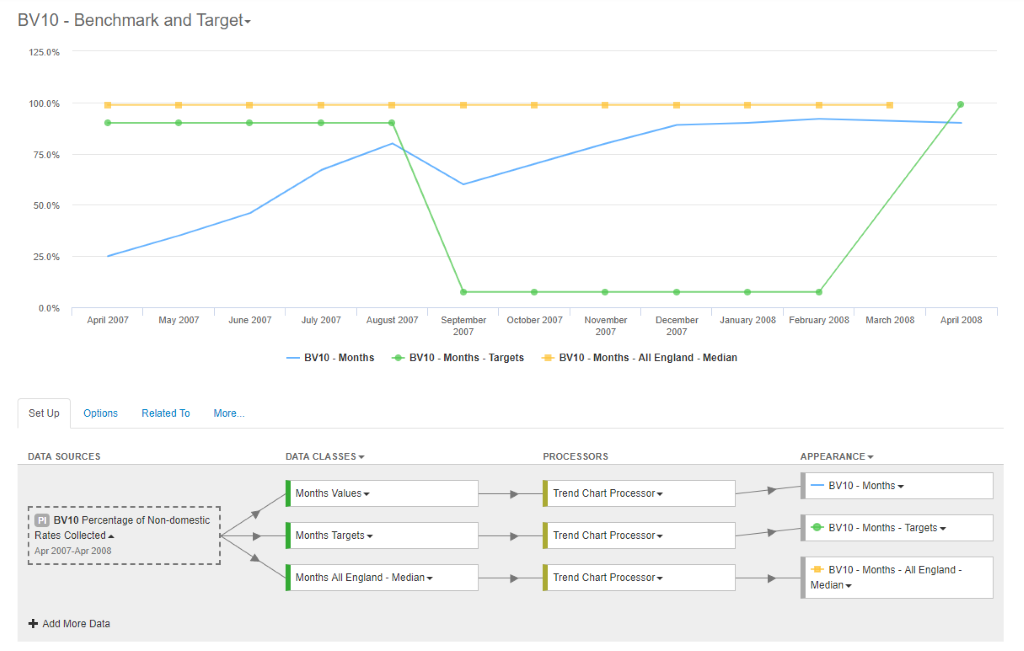
Task: Click the yellow square swatch in All England - Median appearance
Action: pyautogui.click(x=817, y=569)
